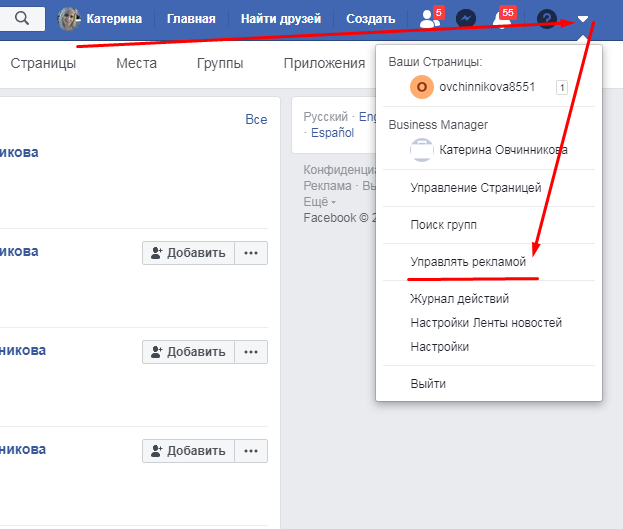The width and height of the screenshot is (623, 529).
Task: Collapse the account dropdown arrow
Action: pyautogui.click(x=582, y=19)
